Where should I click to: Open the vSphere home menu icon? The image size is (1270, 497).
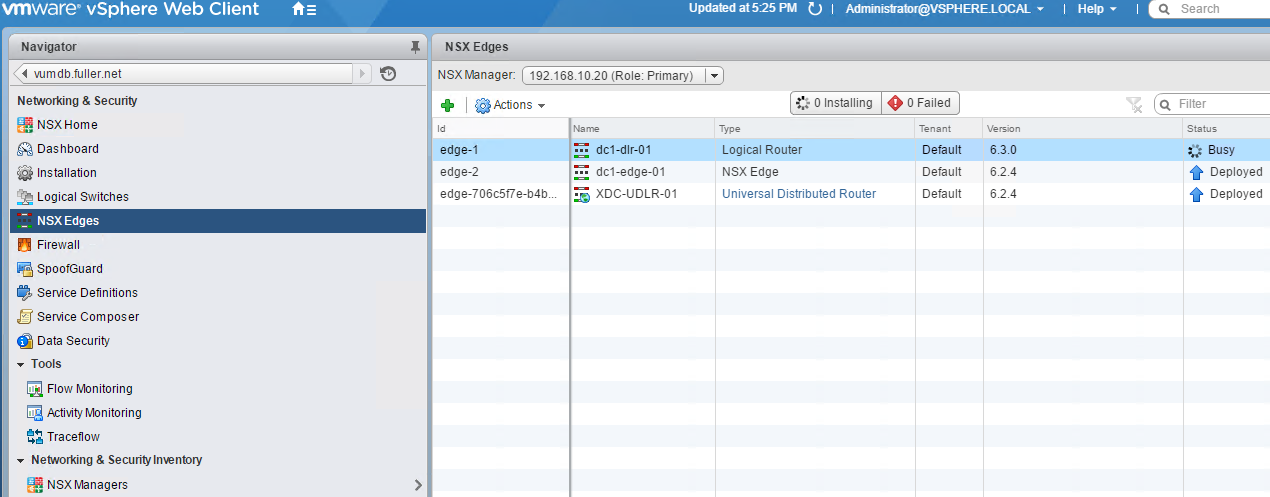[x=304, y=9]
